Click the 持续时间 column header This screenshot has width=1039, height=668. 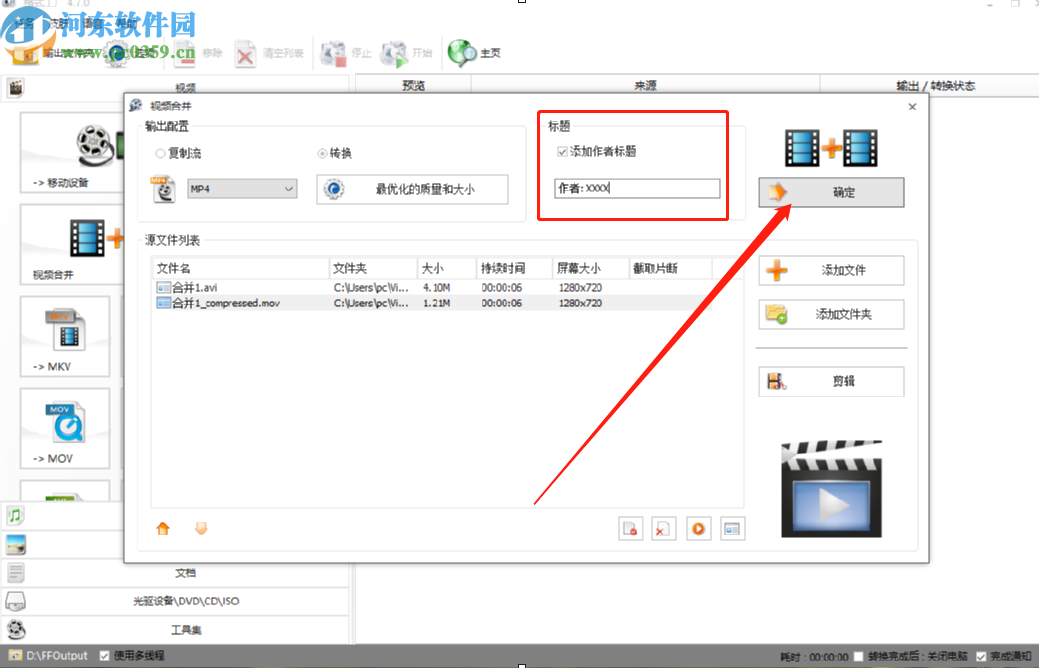(514, 268)
